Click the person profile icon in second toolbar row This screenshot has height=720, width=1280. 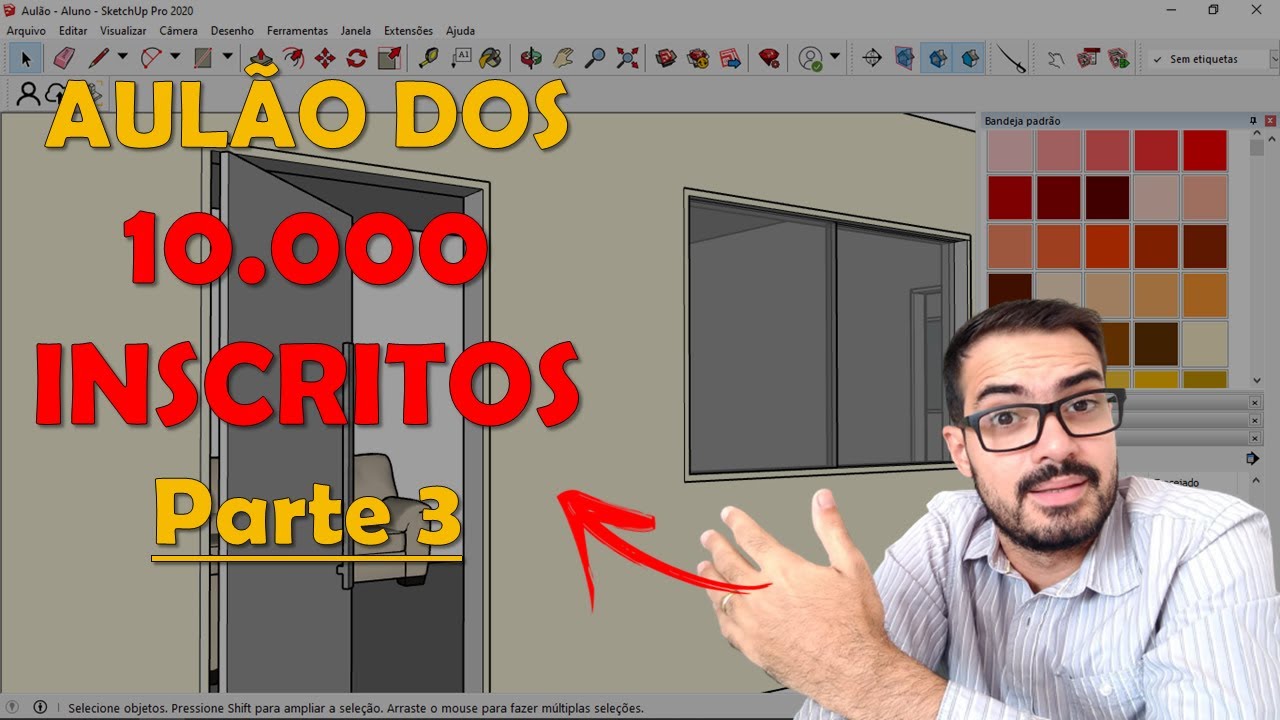pyautogui.click(x=29, y=95)
